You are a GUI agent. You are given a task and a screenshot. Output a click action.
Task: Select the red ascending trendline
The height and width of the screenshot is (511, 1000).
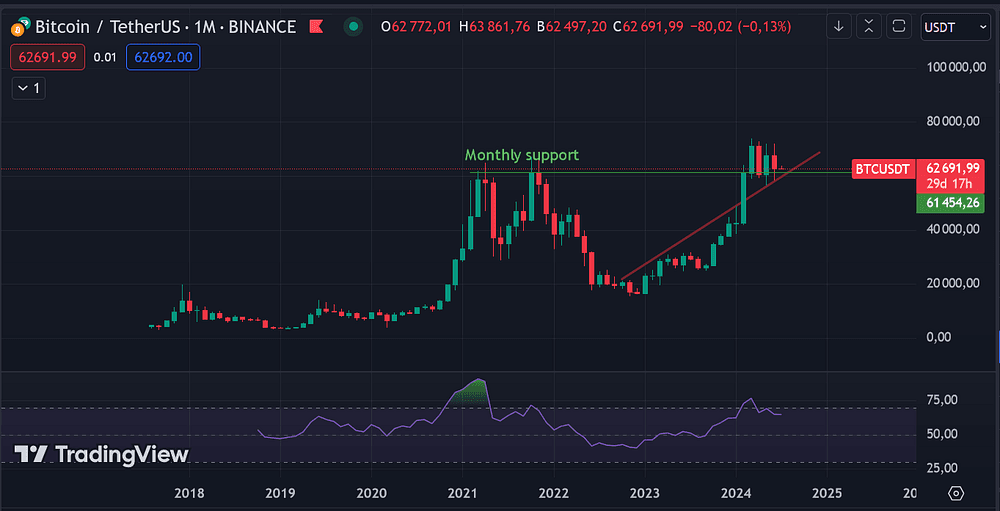[x=721, y=216]
